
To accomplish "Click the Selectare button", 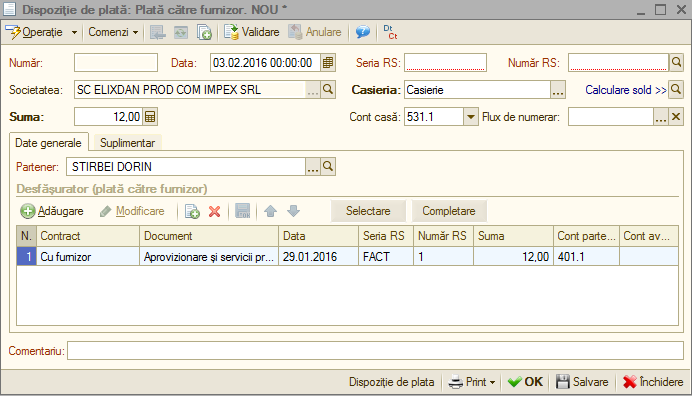I will coord(368,211).
